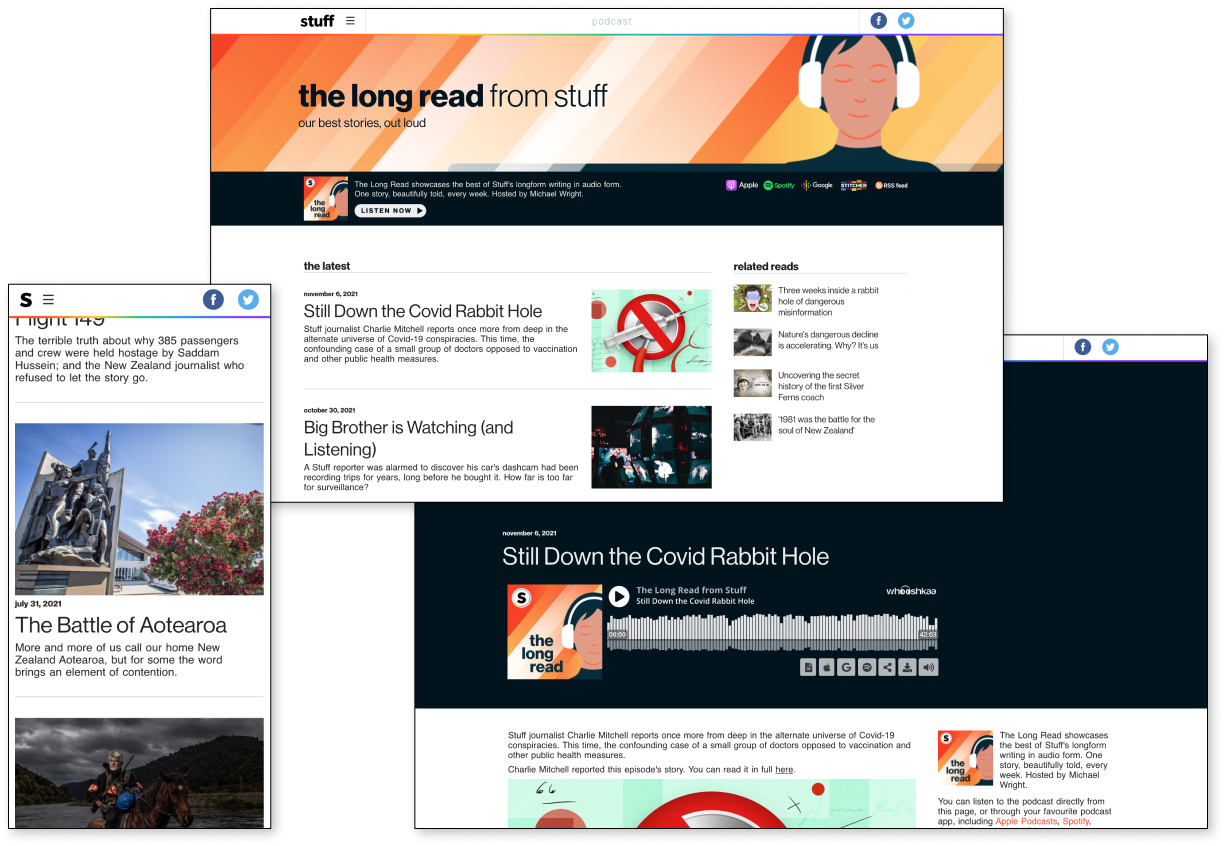Click the Silver Ferns coach thumbnail
Image resolution: width=1225 pixels, height=846 pixels.
pyautogui.click(x=752, y=383)
